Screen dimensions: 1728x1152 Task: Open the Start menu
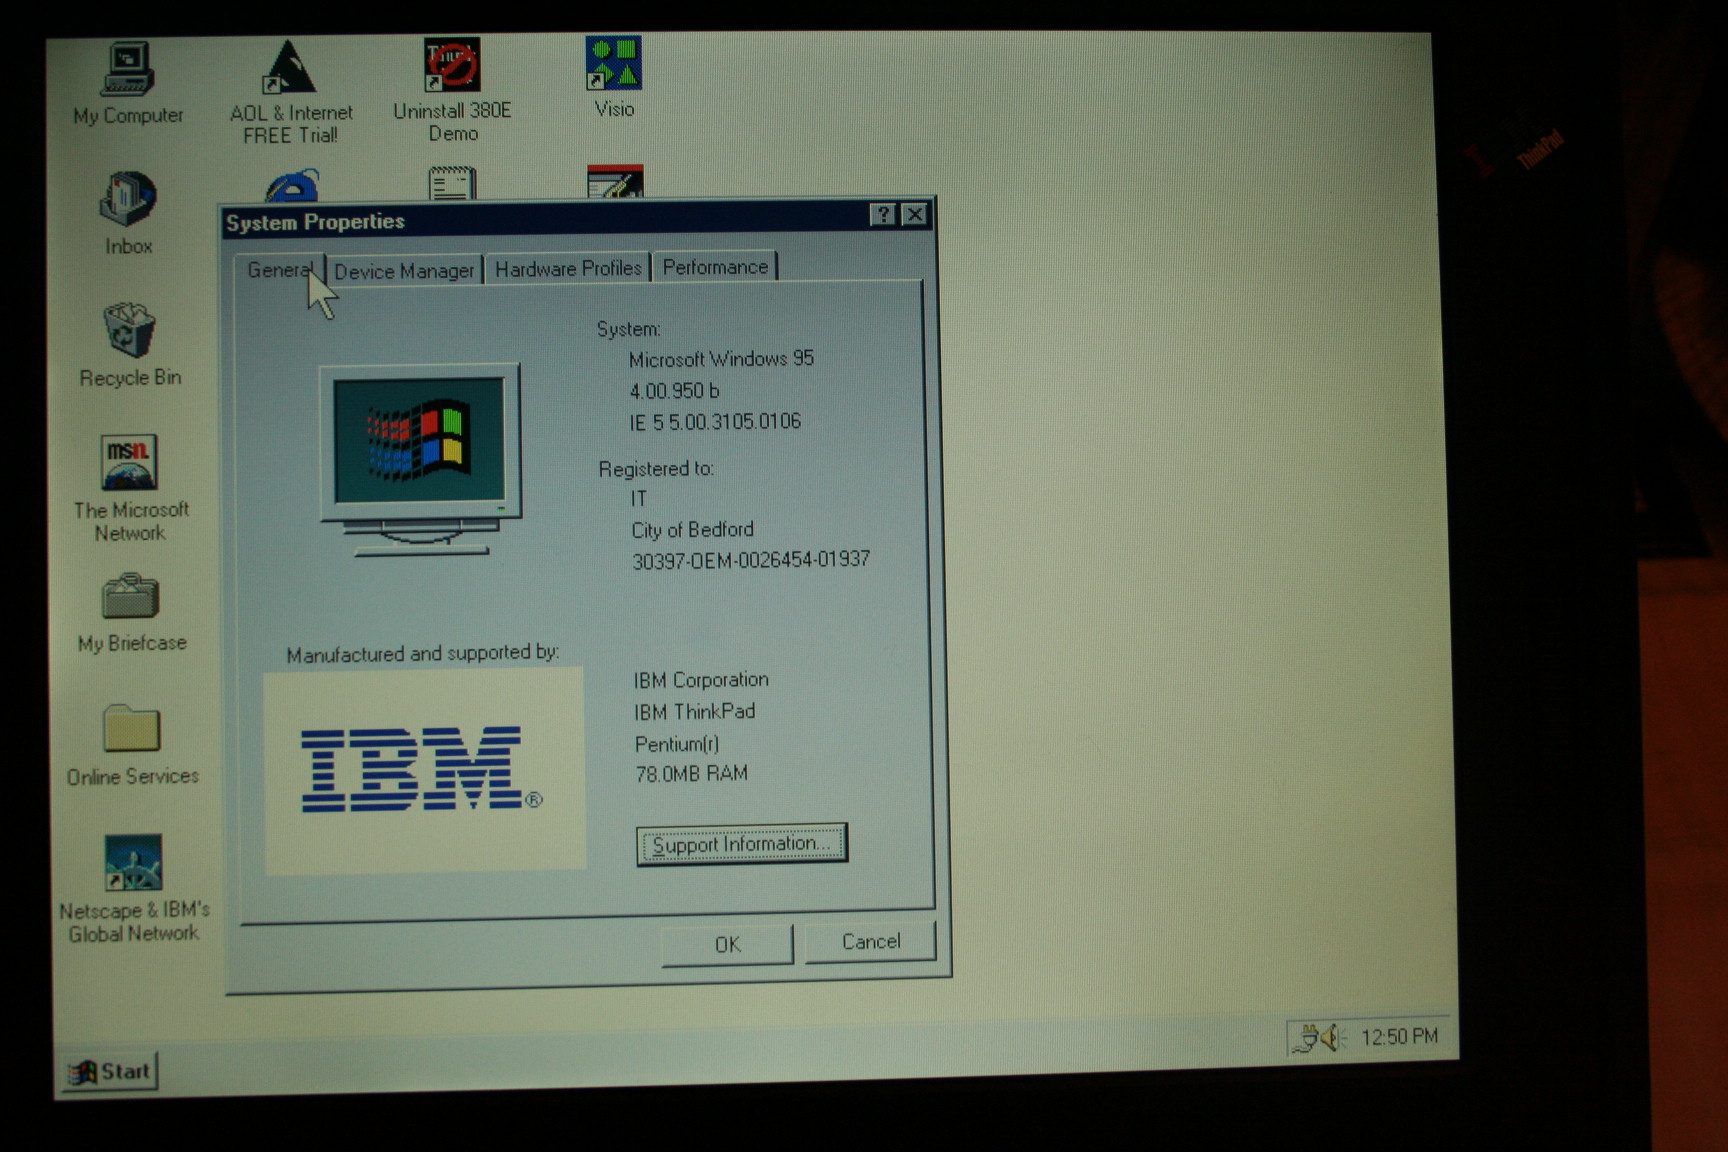[x=110, y=1072]
